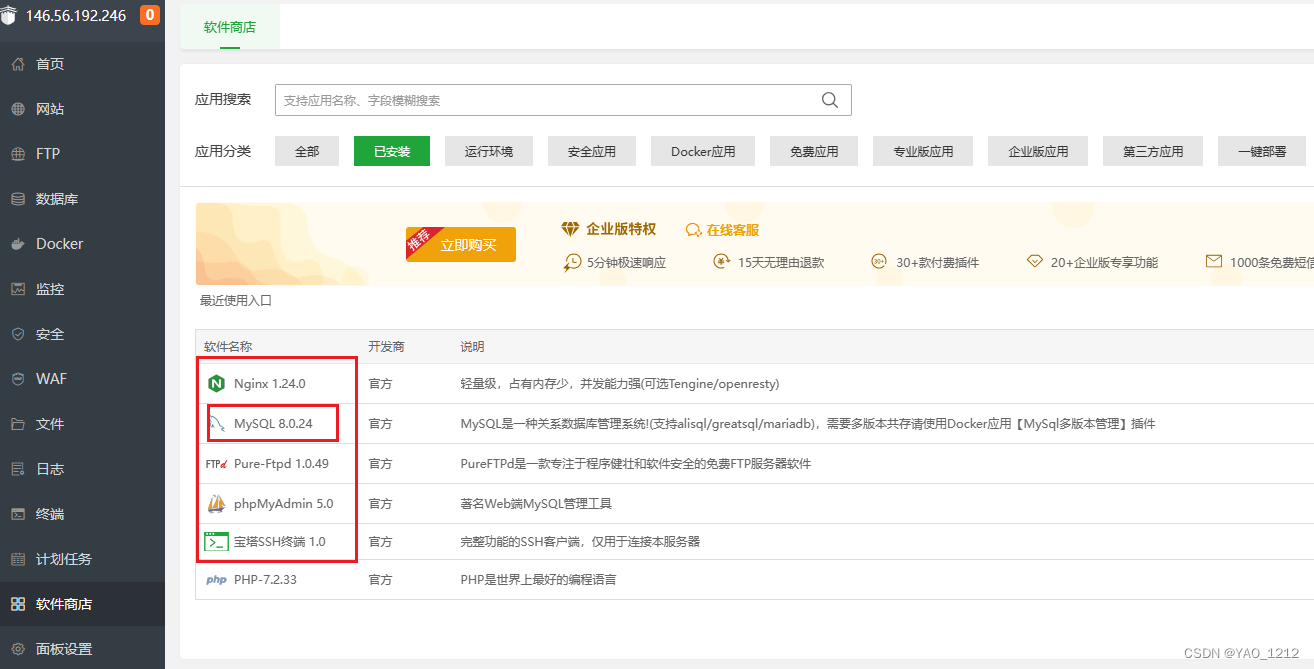The height and width of the screenshot is (669, 1314).
Task: Open Pure-Ftpd 1.0.49 entry
Action: [x=281, y=464]
